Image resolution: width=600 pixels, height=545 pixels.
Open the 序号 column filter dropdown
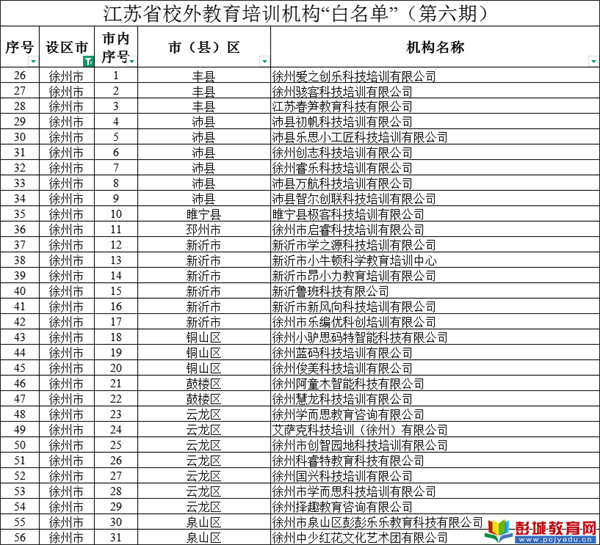coord(34,61)
